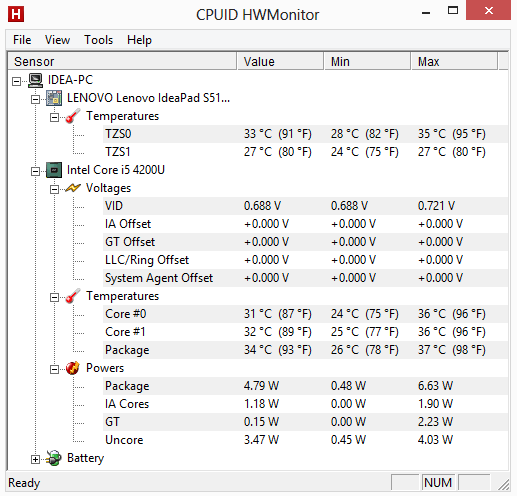Collapse the Voltages section
The width and height of the screenshot is (517, 496).
pyautogui.click(x=54, y=189)
